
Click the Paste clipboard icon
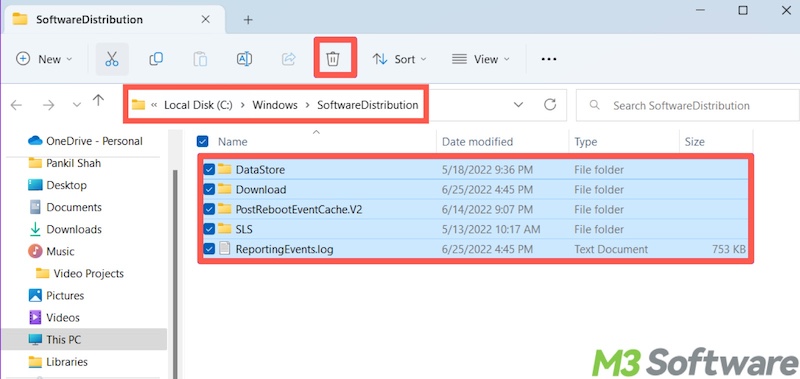tap(200, 59)
